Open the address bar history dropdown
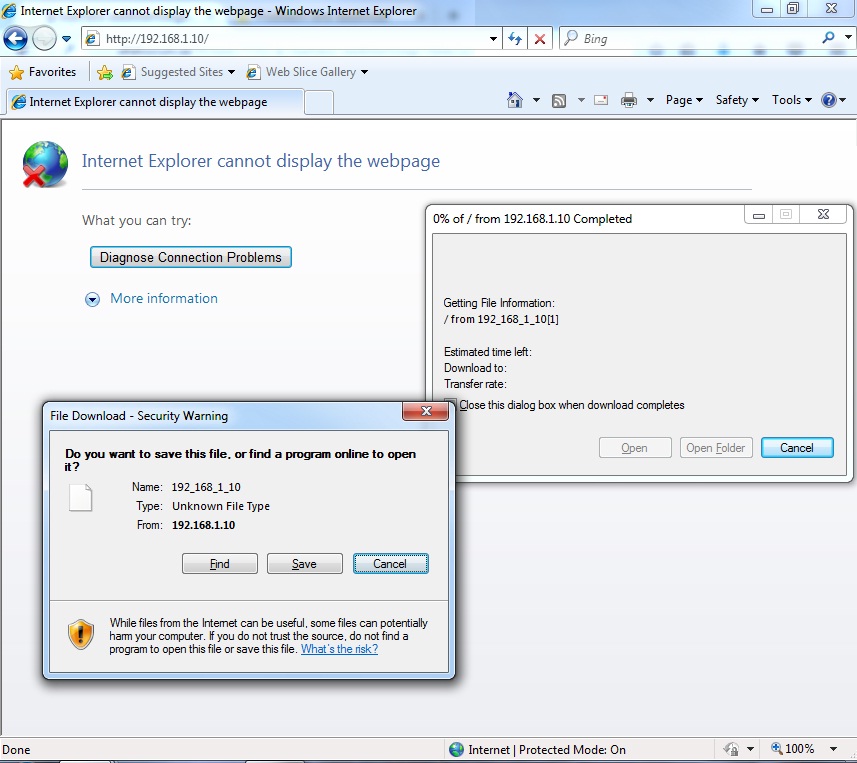857x763 pixels. 494,39
